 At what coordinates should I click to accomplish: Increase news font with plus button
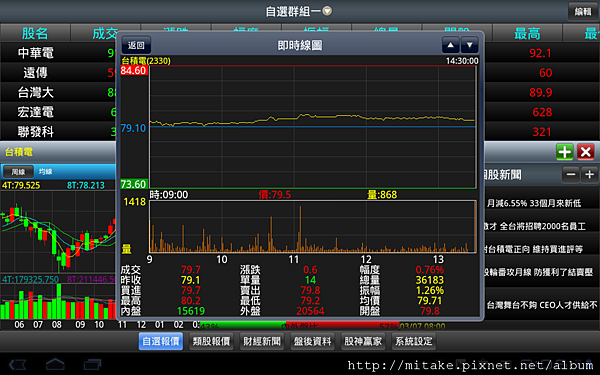click(589, 174)
